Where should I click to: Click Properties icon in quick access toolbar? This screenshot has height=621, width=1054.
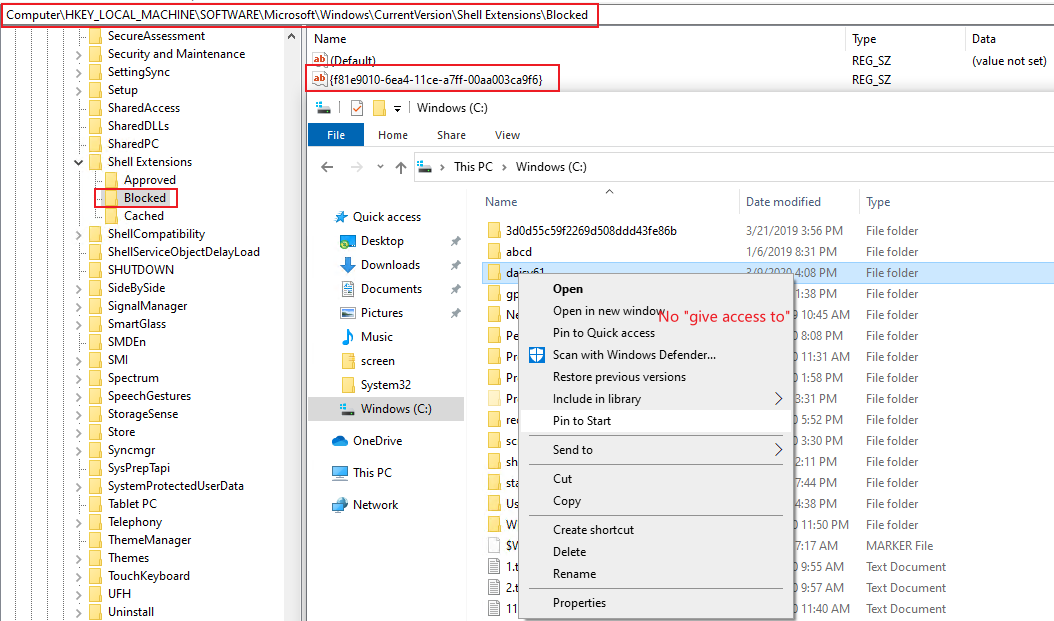pos(357,108)
